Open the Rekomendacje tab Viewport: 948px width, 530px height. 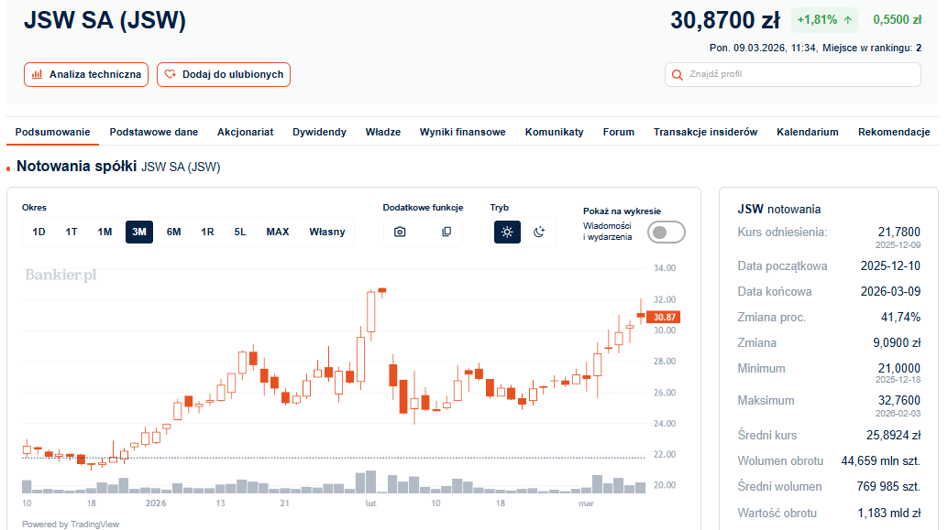[x=894, y=132]
